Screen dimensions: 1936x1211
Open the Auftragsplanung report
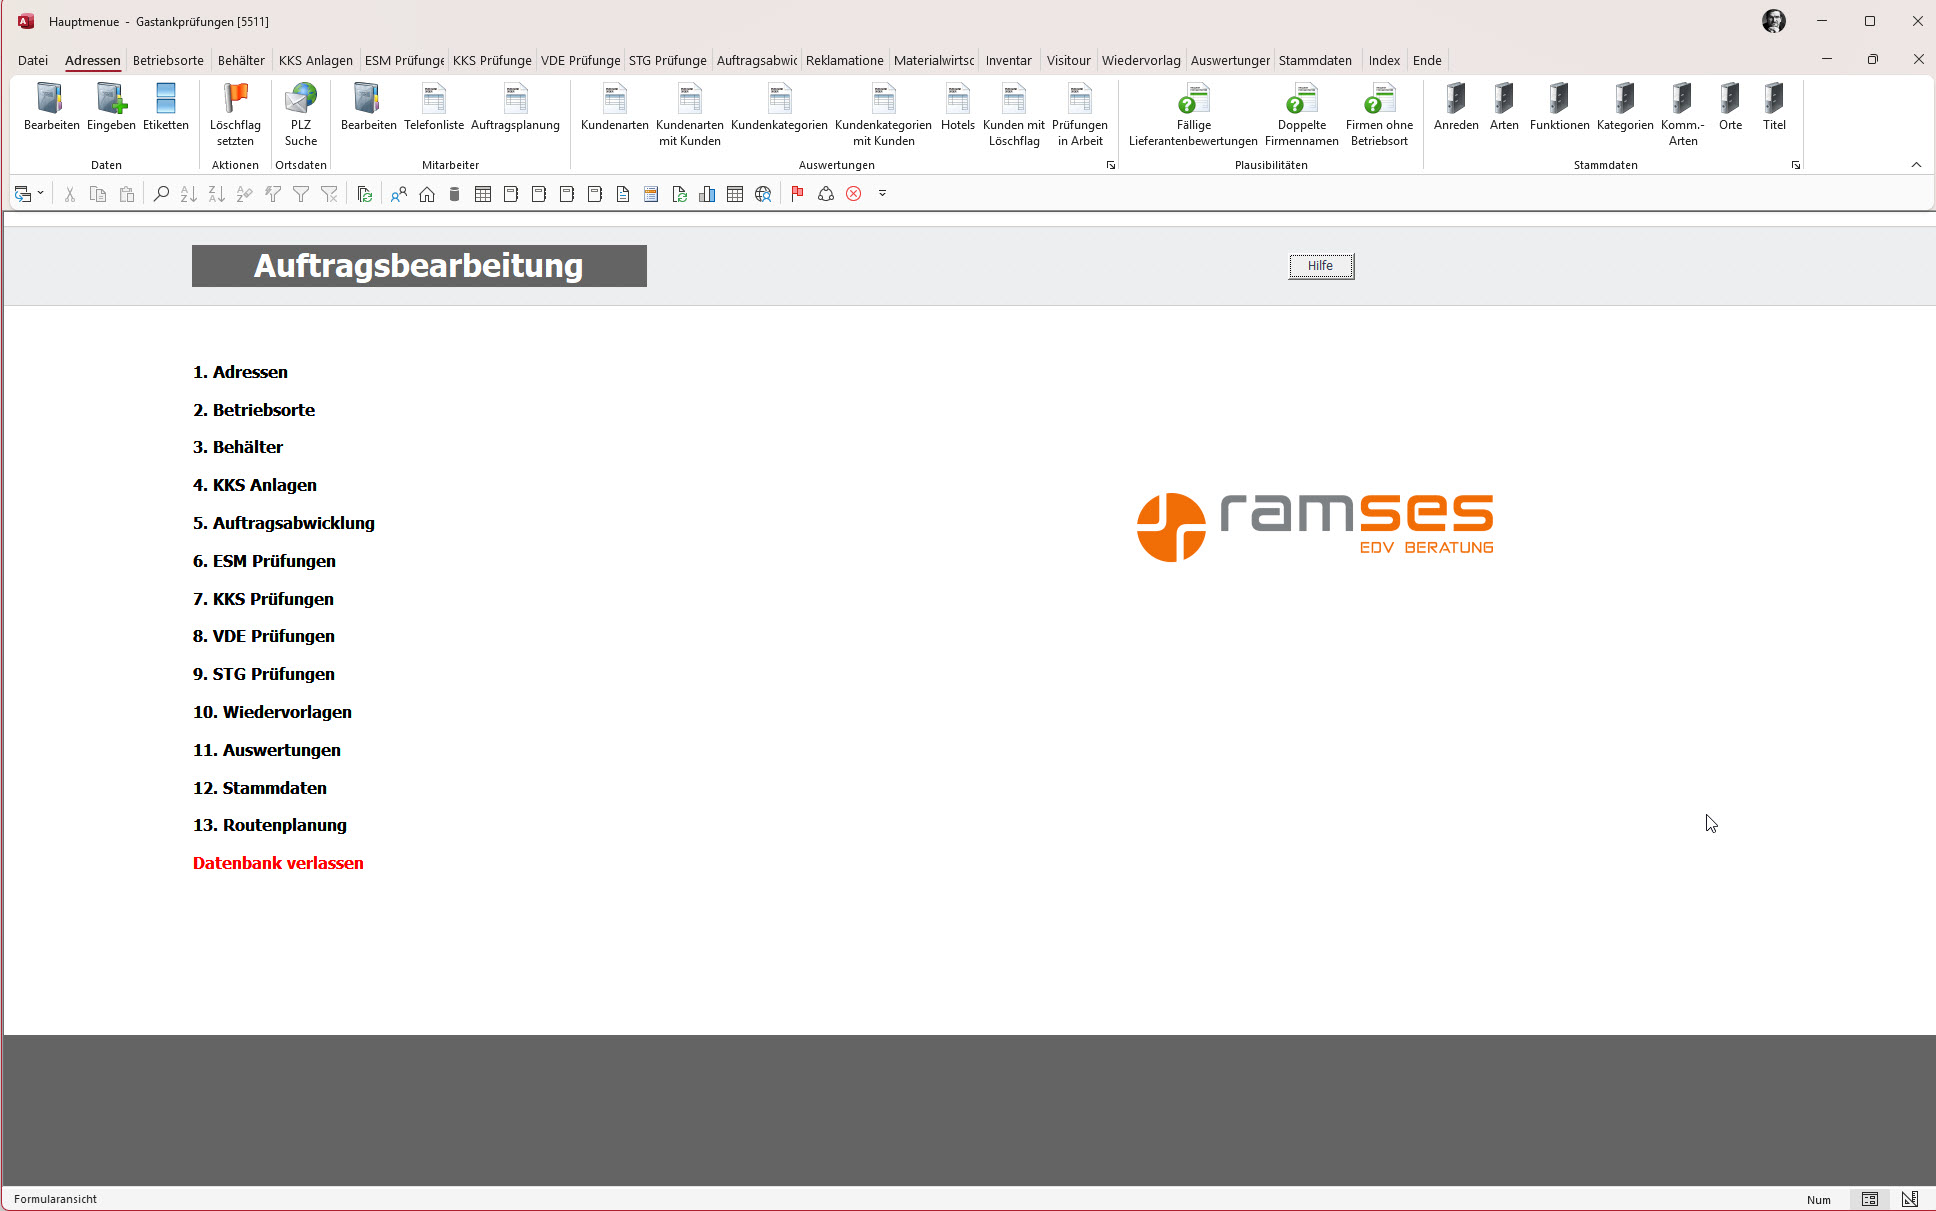(515, 108)
